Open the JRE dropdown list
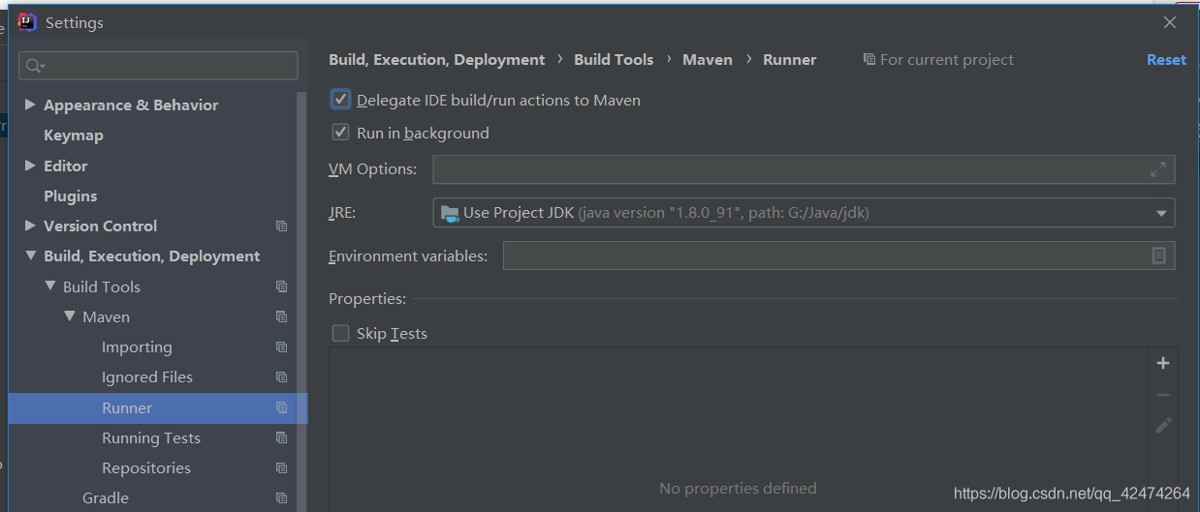Viewport: 1200px width, 512px height. (x=1161, y=213)
